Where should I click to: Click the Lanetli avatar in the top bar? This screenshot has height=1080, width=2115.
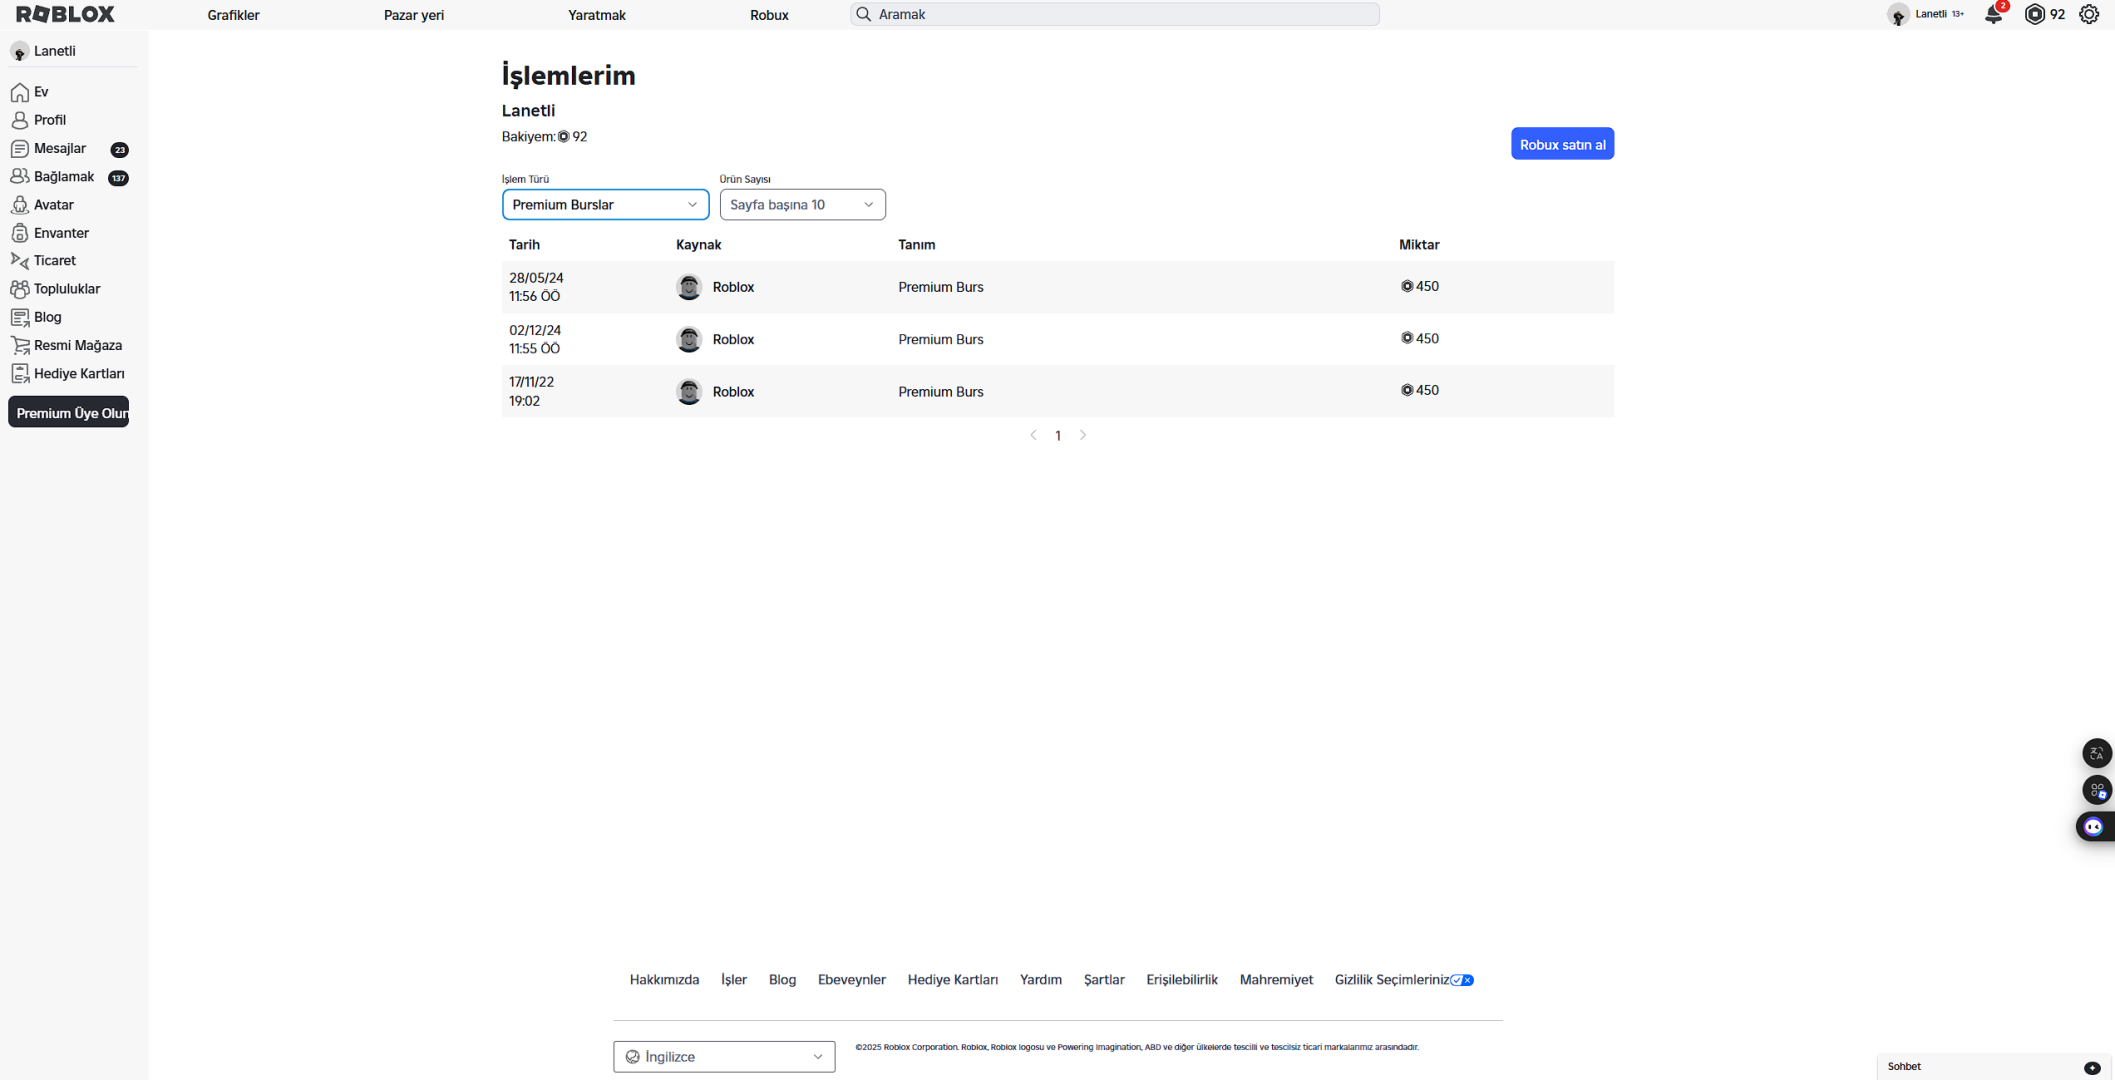(1898, 14)
